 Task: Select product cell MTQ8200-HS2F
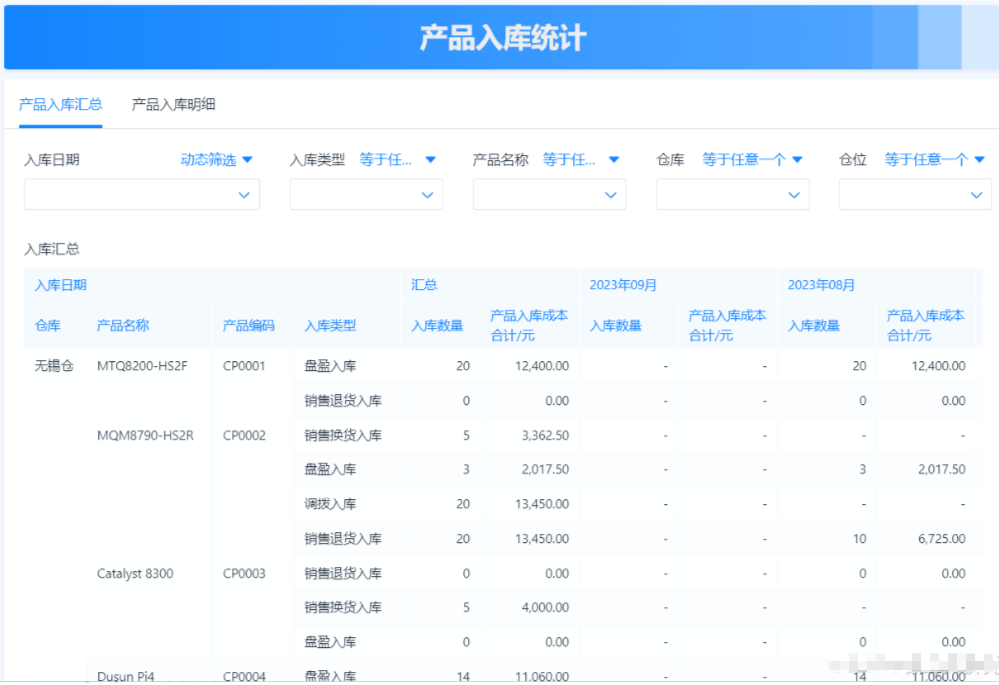[x=142, y=366]
